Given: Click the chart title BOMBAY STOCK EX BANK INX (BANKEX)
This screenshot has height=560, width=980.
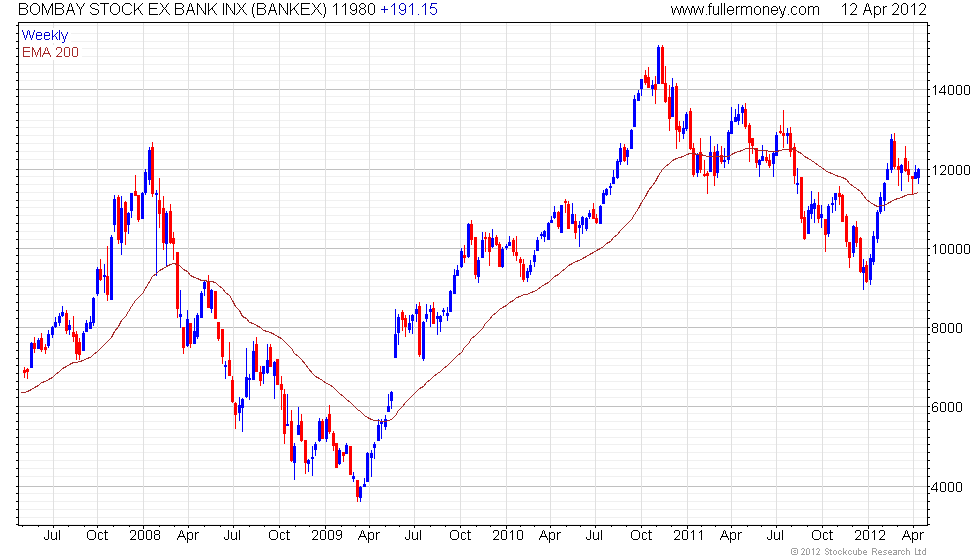Looking at the screenshot, I should coord(172,9).
